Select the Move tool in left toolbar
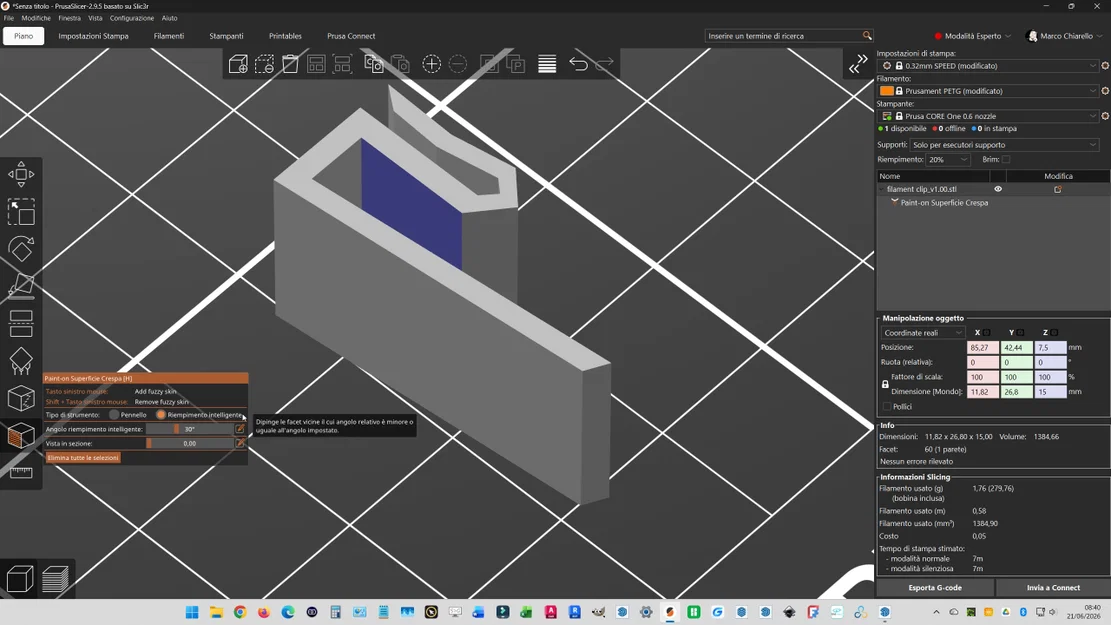1111x625 pixels. pyautogui.click(x=21, y=174)
